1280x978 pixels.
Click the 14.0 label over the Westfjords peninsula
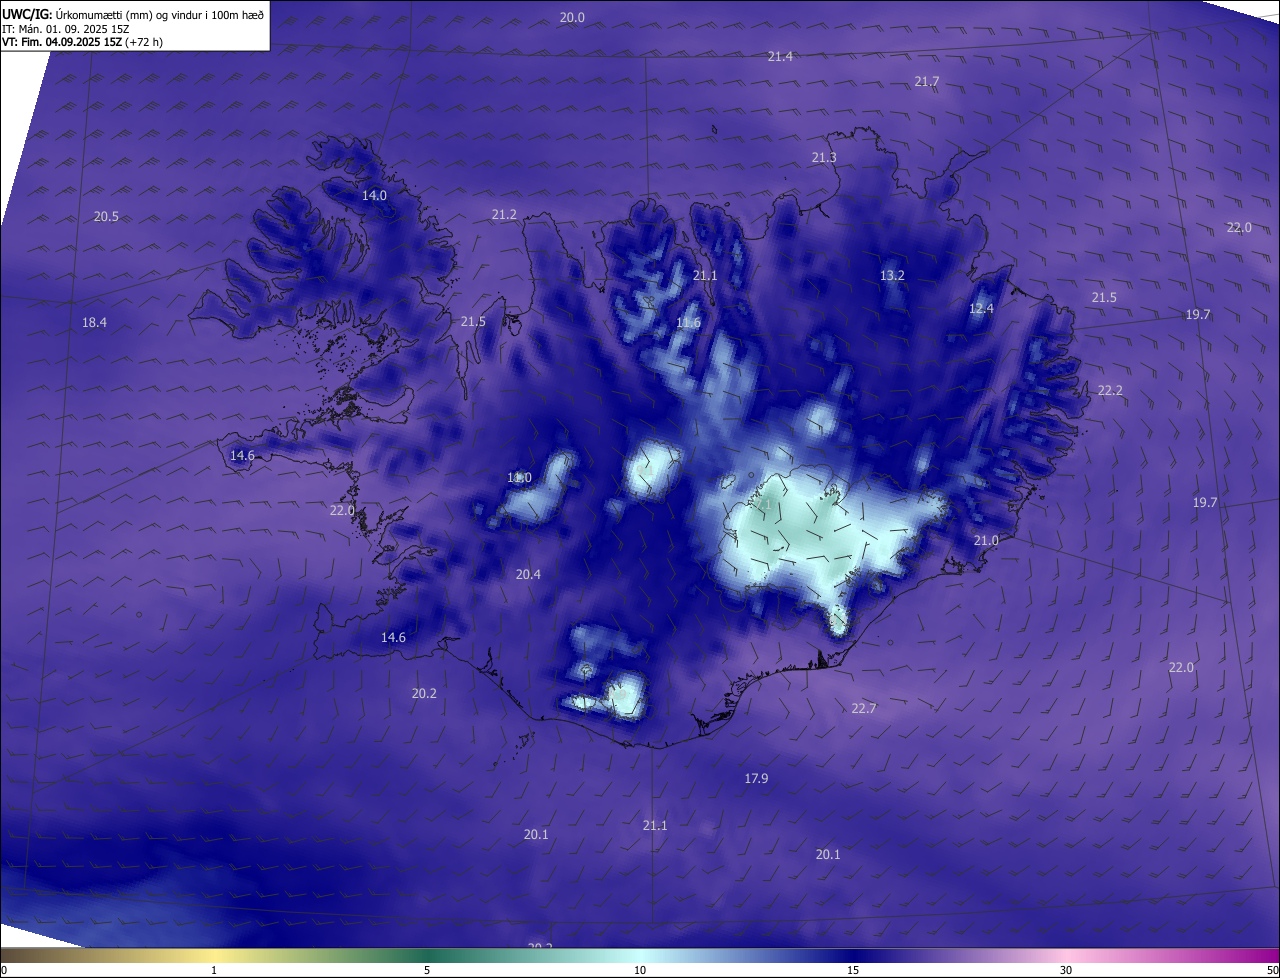[x=374, y=195]
